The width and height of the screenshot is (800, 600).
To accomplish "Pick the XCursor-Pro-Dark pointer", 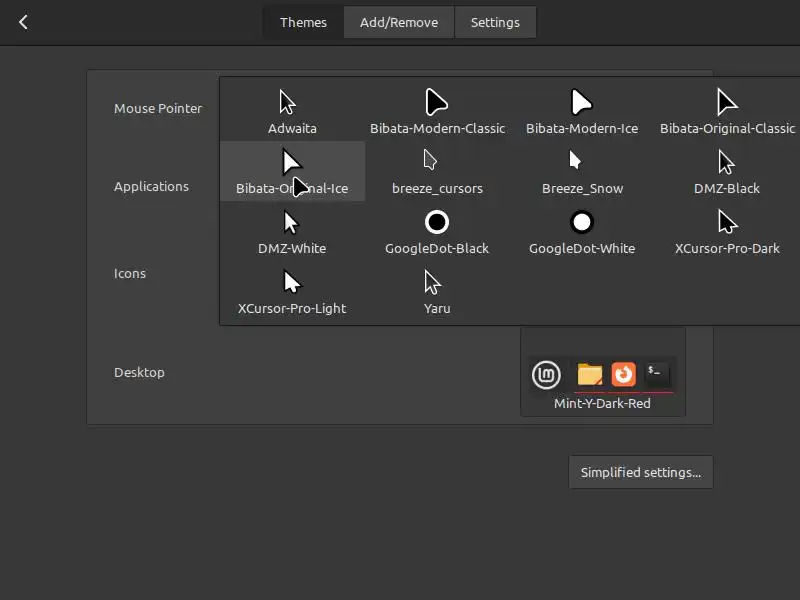I will tap(727, 231).
